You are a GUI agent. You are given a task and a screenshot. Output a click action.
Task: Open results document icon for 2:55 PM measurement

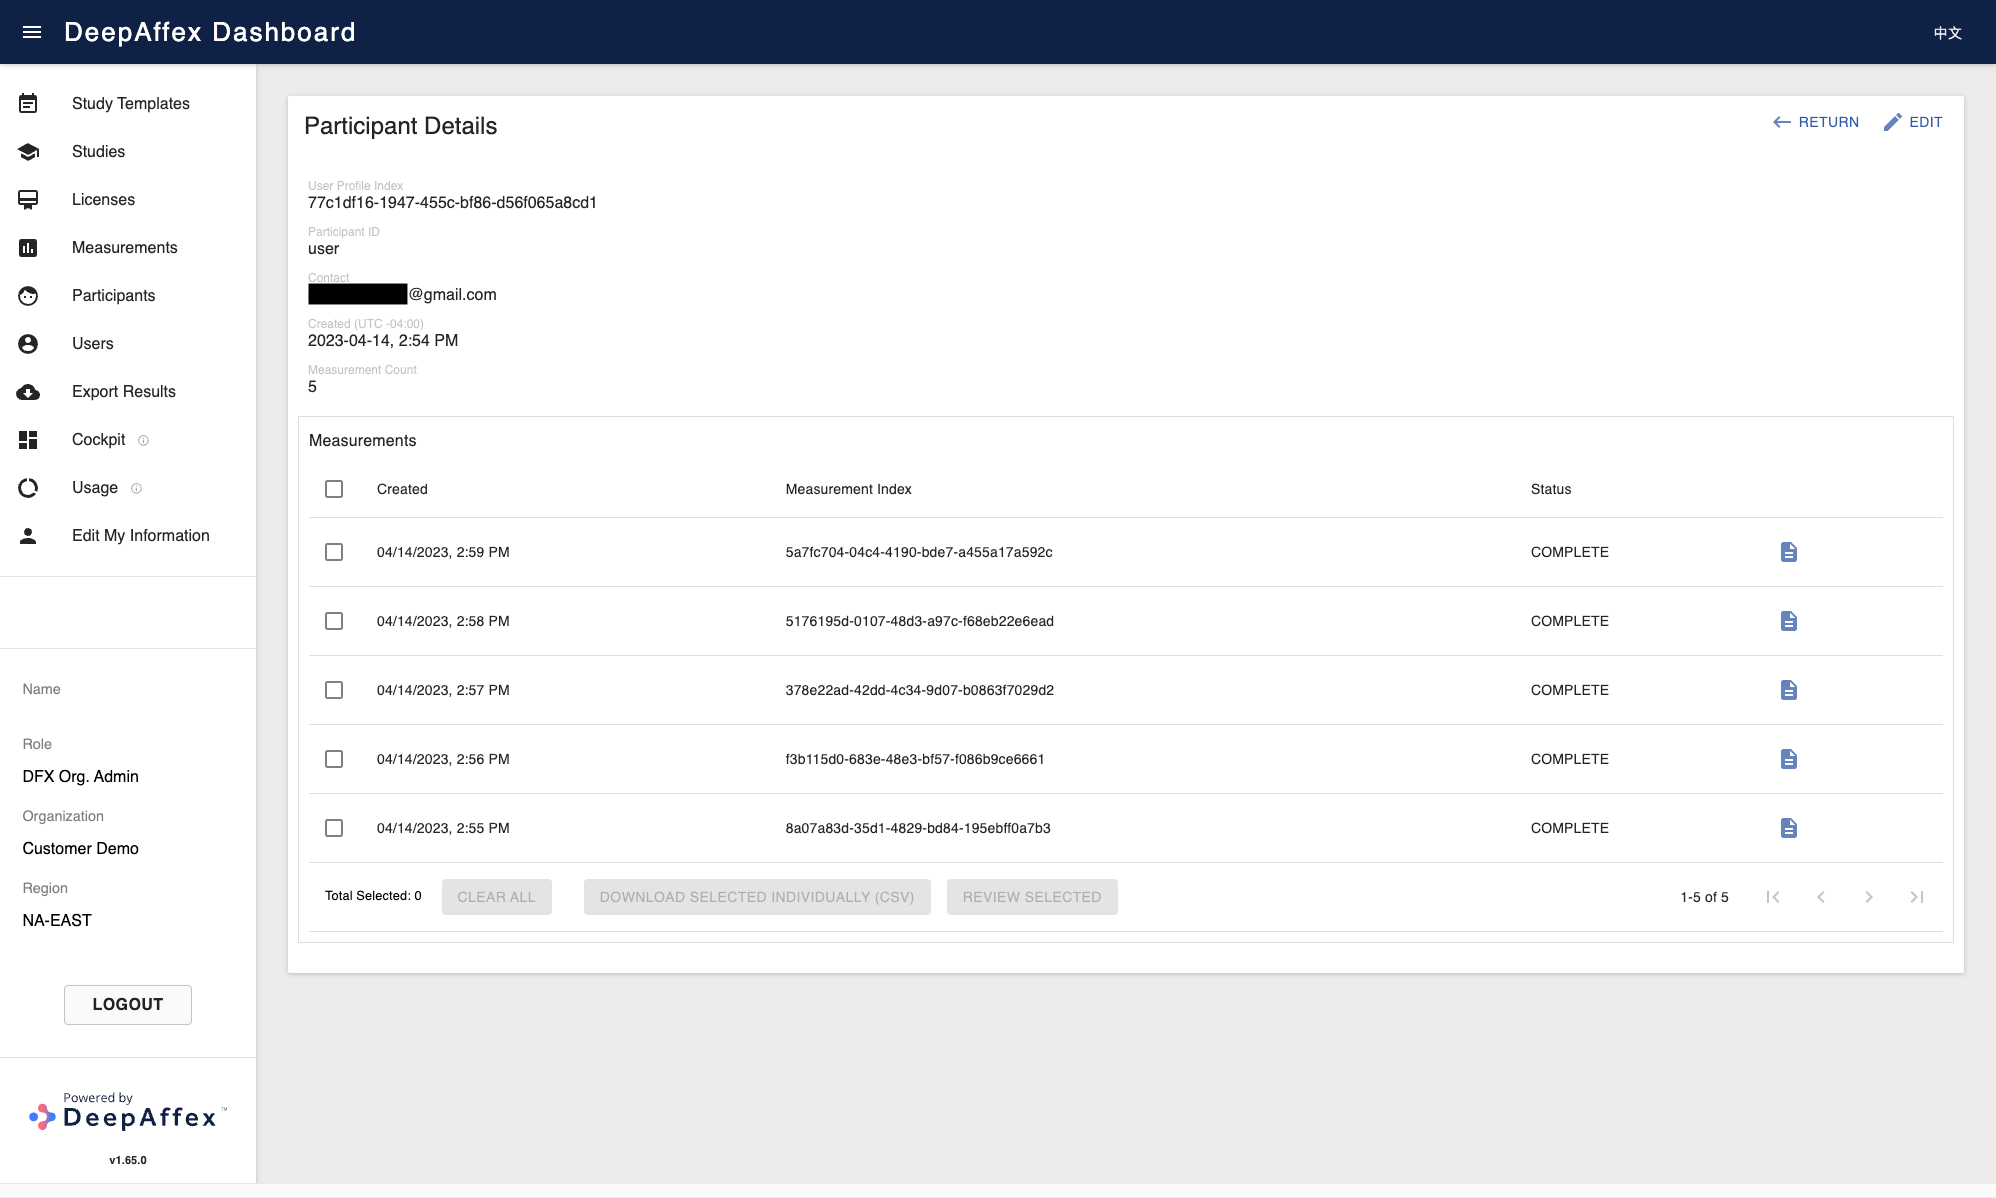(x=1789, y=828)
